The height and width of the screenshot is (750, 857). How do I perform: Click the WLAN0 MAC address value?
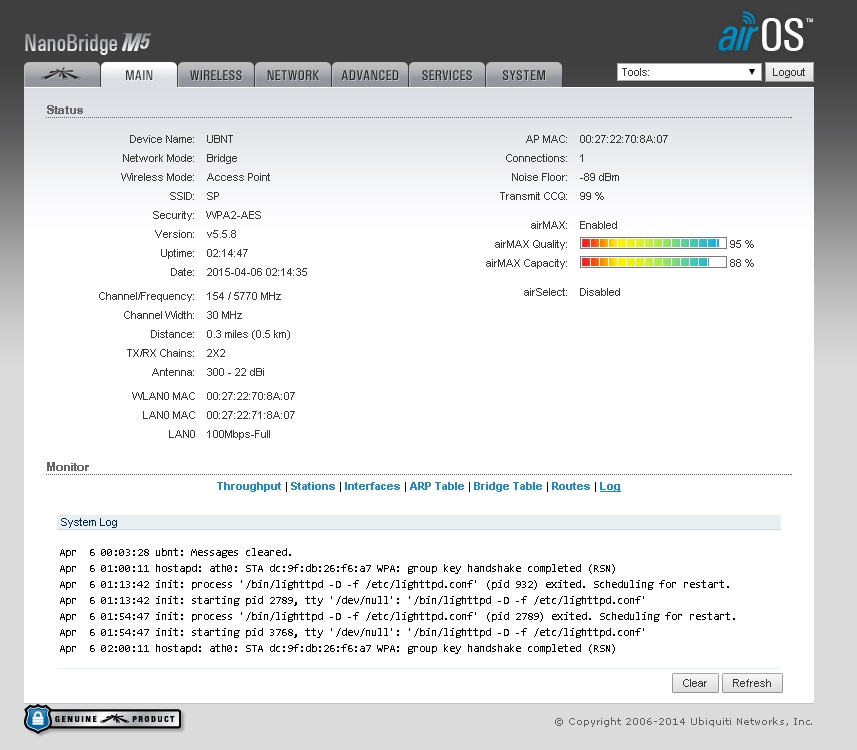pos(250,396)
